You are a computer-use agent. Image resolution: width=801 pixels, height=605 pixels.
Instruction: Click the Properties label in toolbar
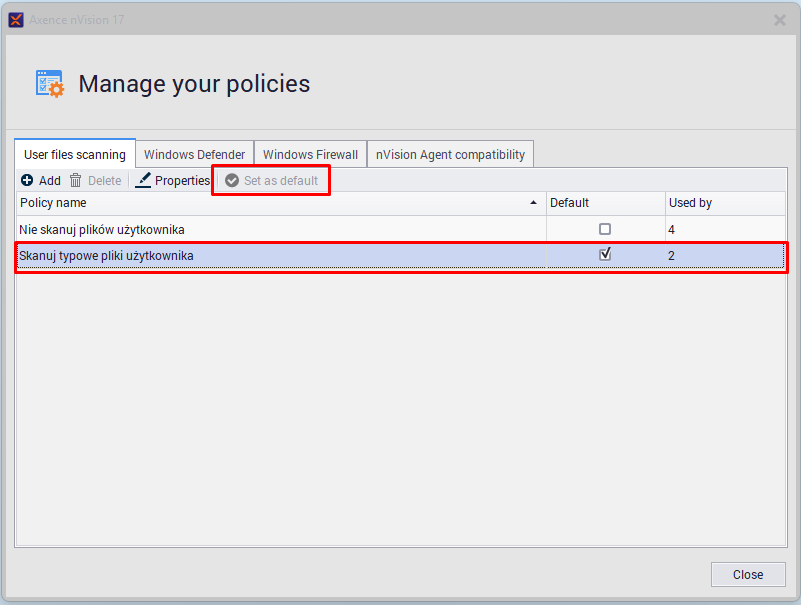tap(182, 181)
